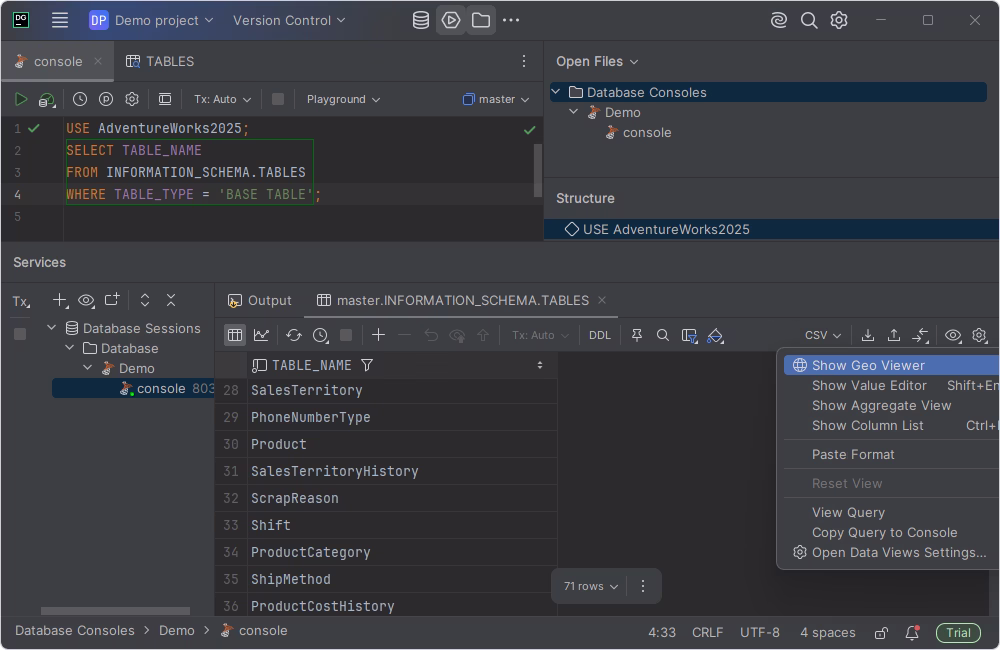
Task: Pin the result tab
Action: (x=636, y=335)
